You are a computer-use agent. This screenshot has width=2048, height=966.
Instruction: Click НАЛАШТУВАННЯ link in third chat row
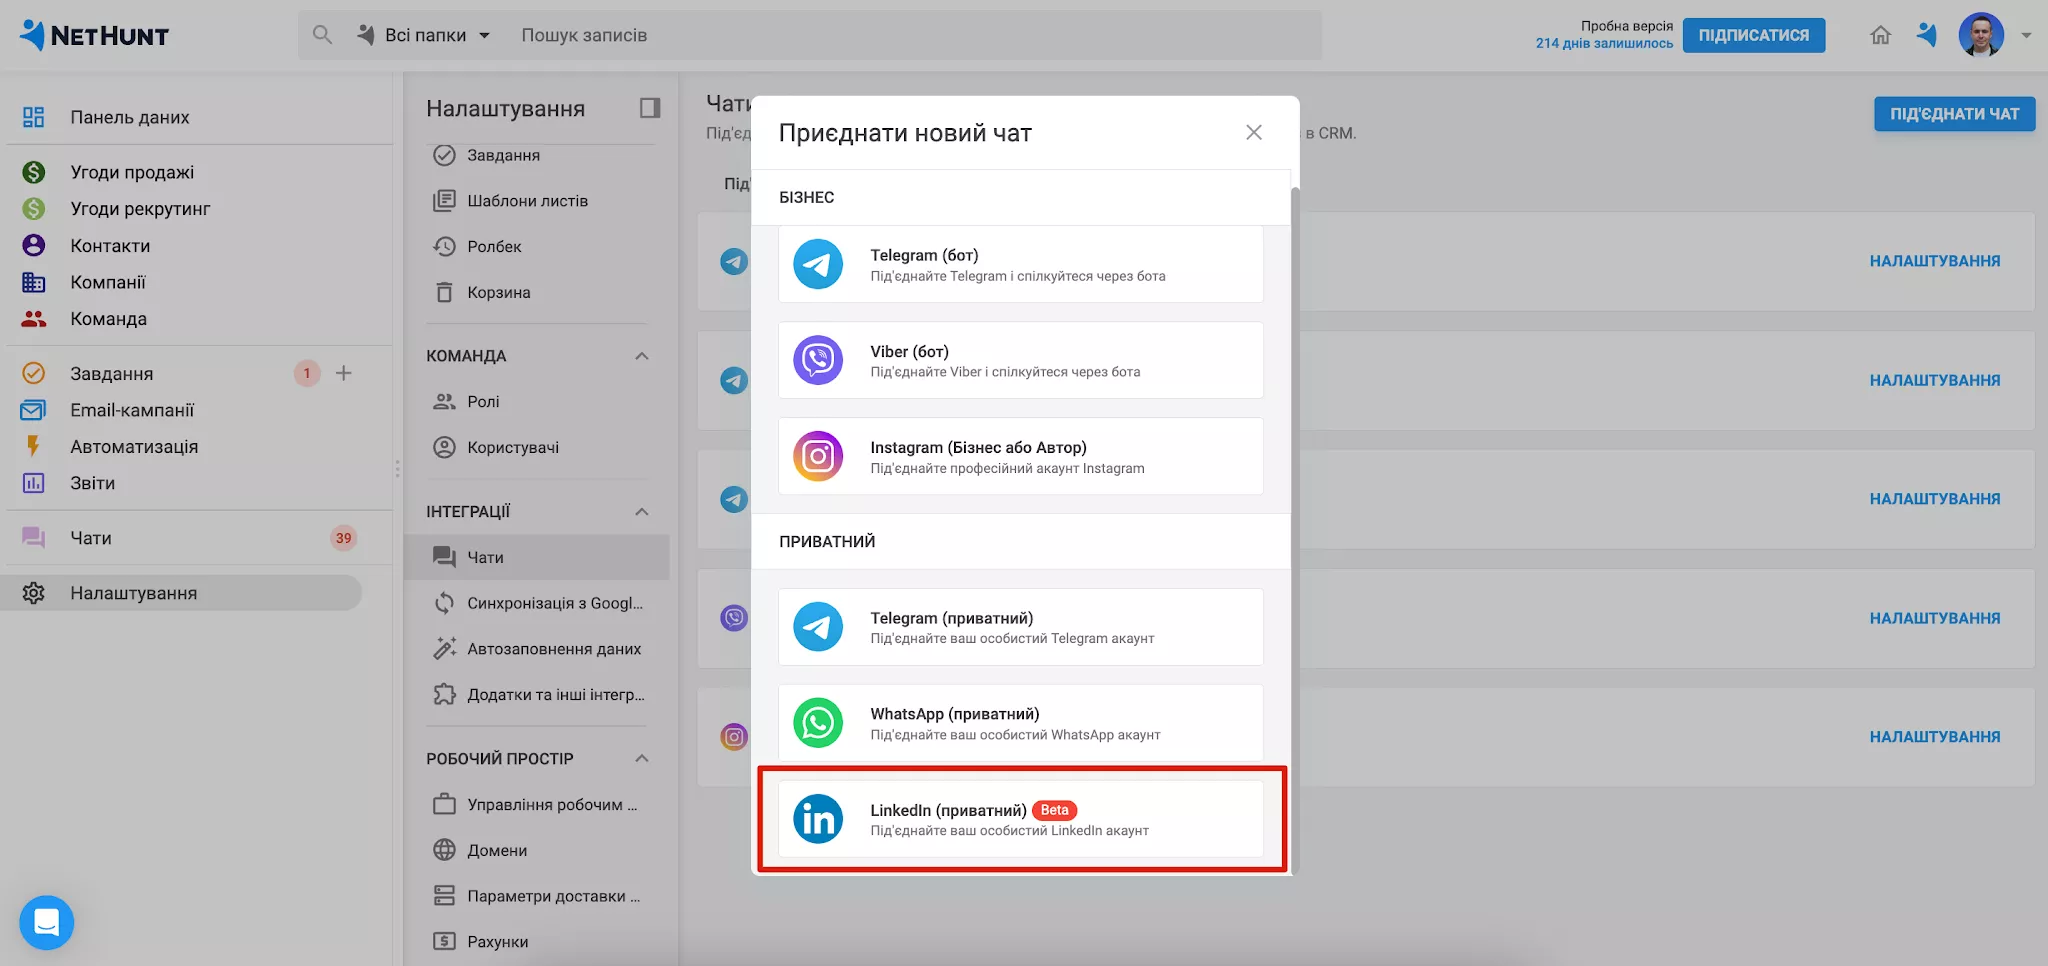coord(1934,499)
